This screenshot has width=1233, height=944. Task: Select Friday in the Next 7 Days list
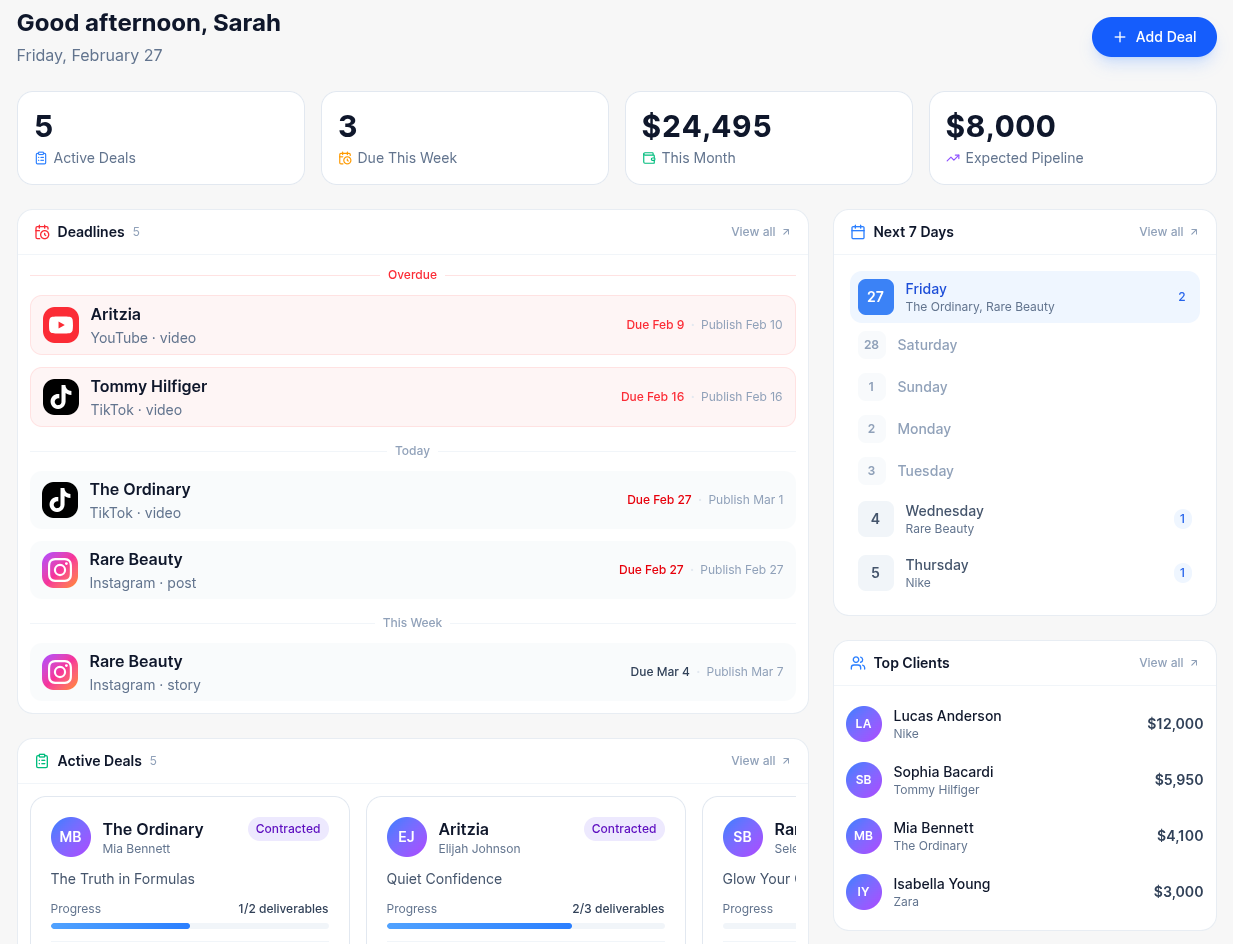[1024, 297]
